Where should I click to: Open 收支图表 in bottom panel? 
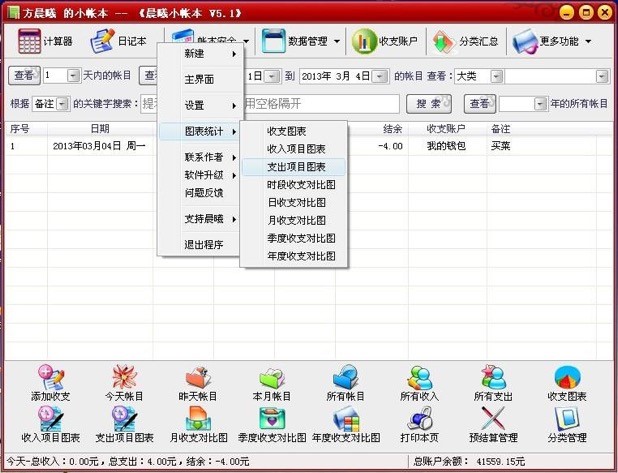pyautogui.click(x=567, y=383)
